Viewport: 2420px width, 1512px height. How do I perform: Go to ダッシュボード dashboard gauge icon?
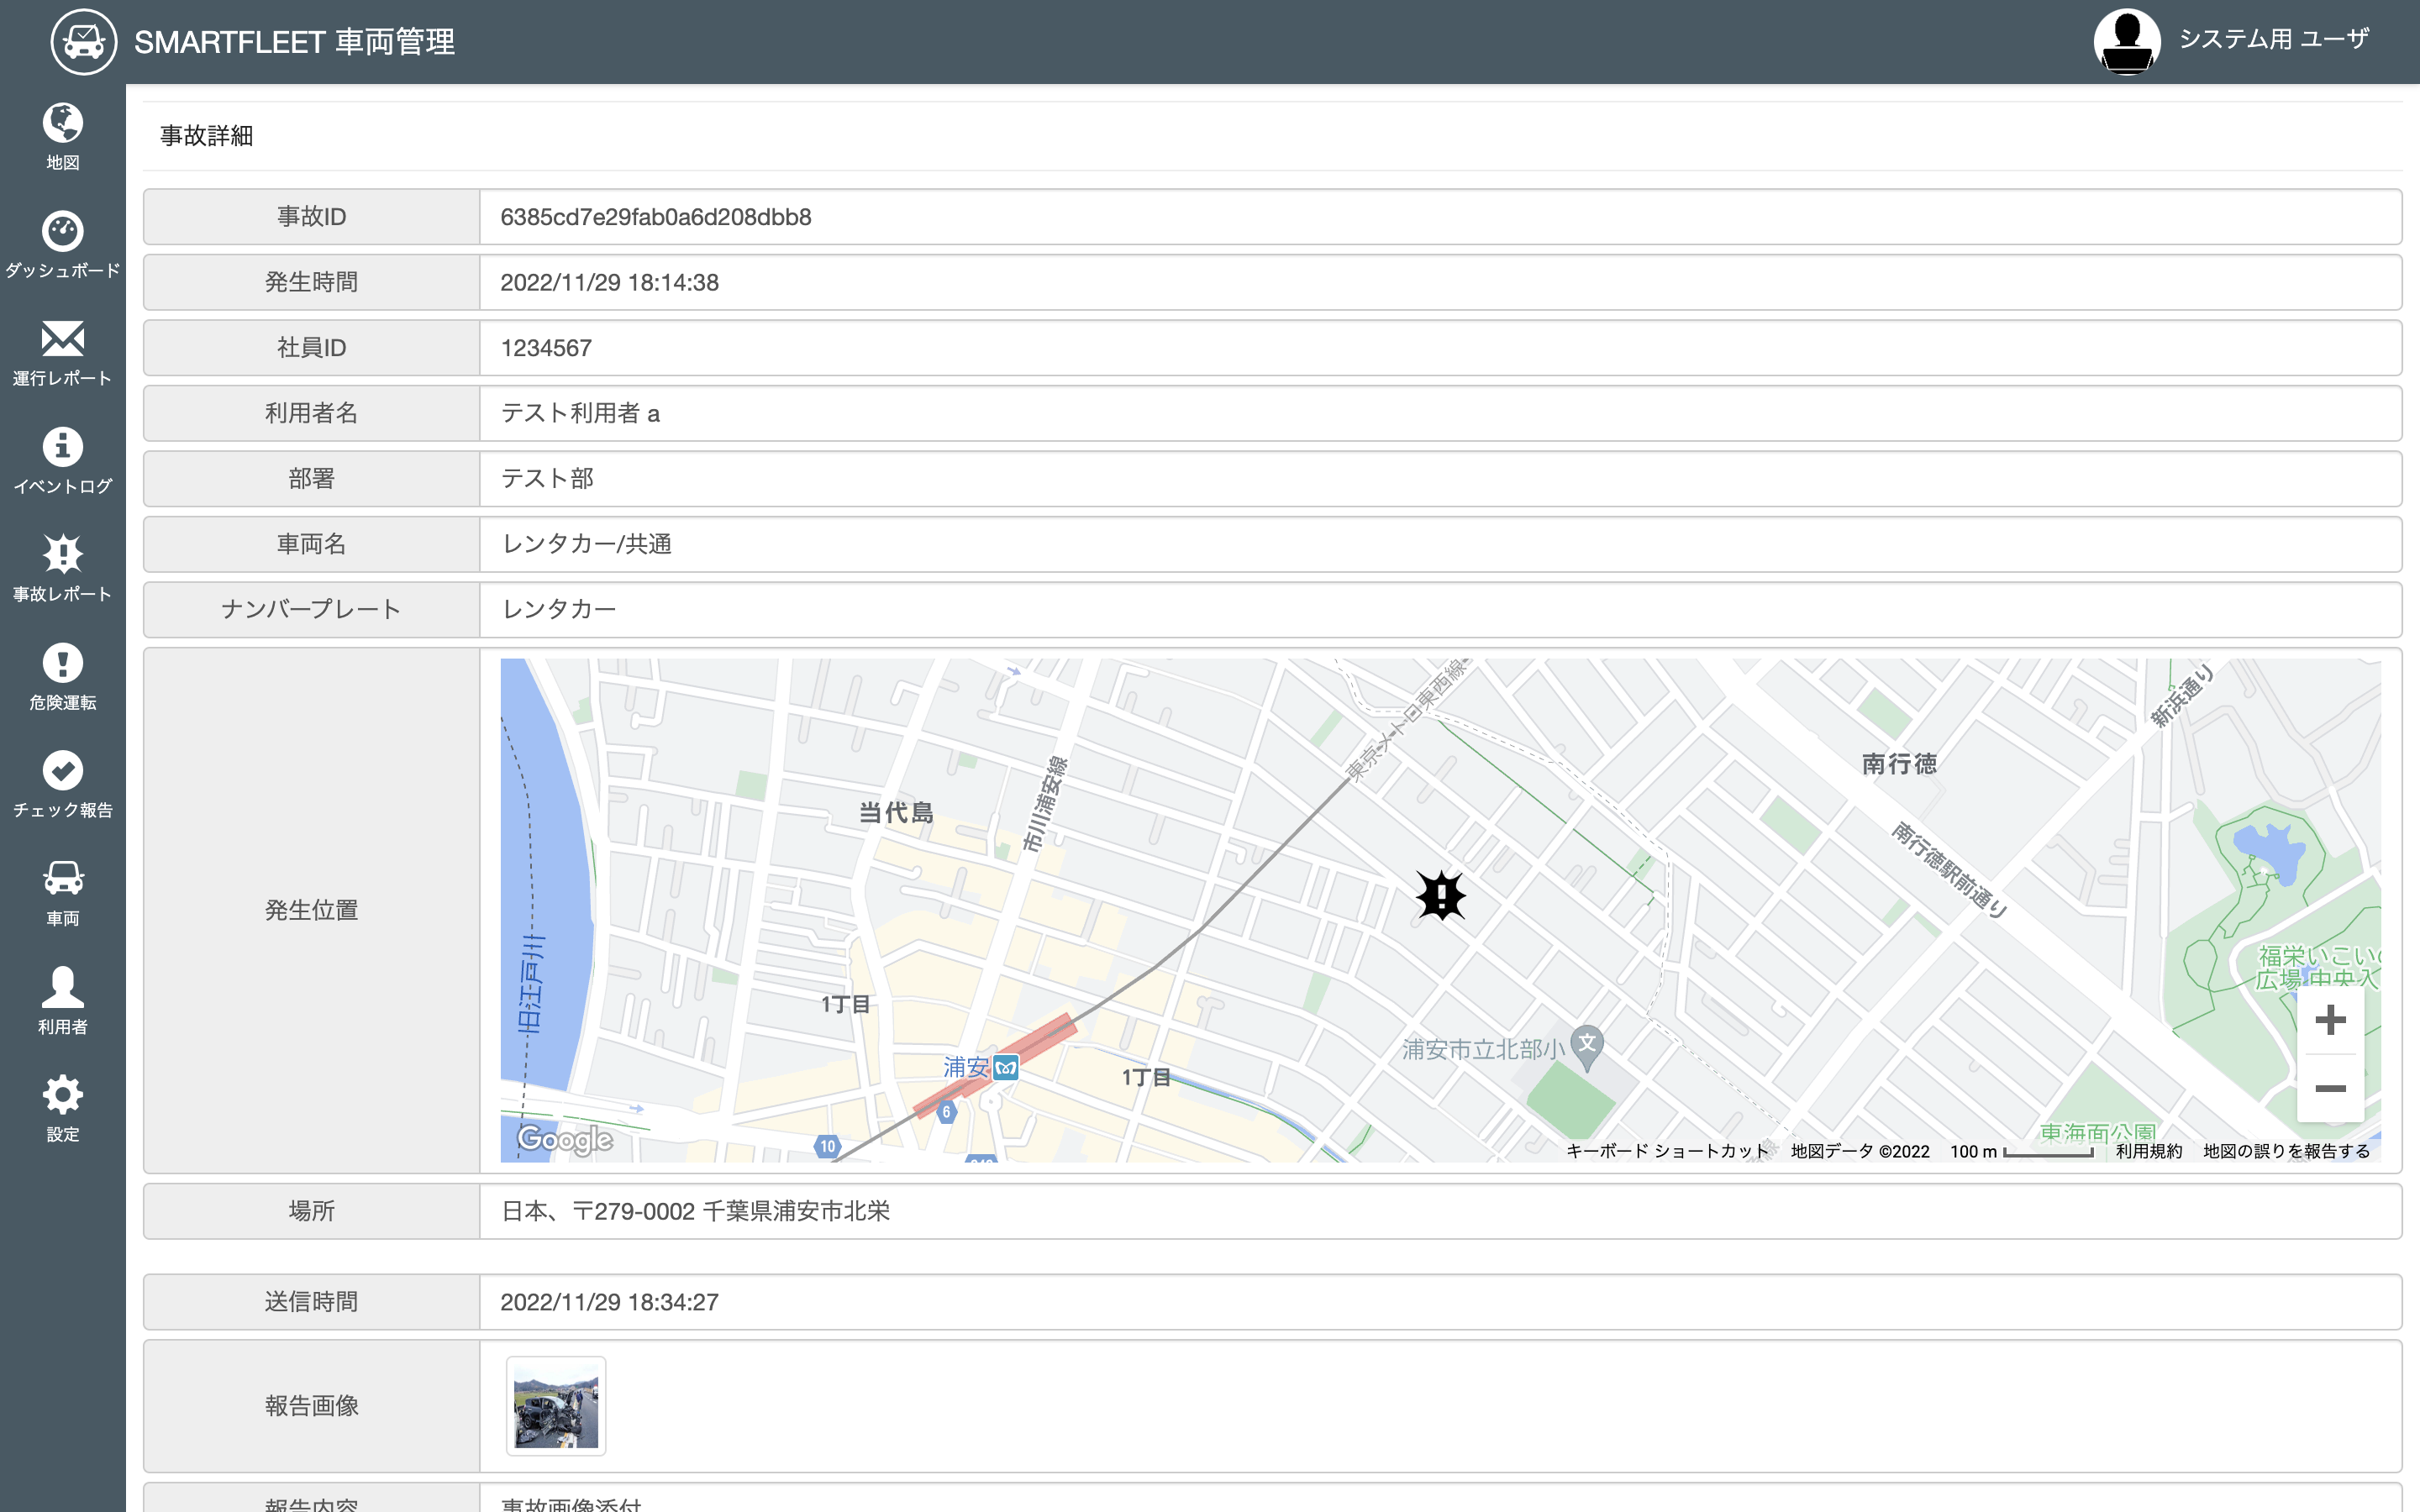[x=62, y=232]
